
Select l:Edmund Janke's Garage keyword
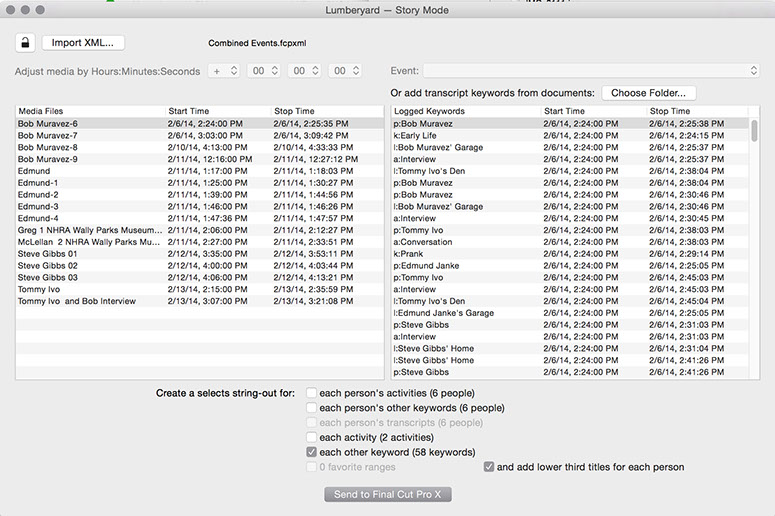pyautogui.click(x=570, y=313)
